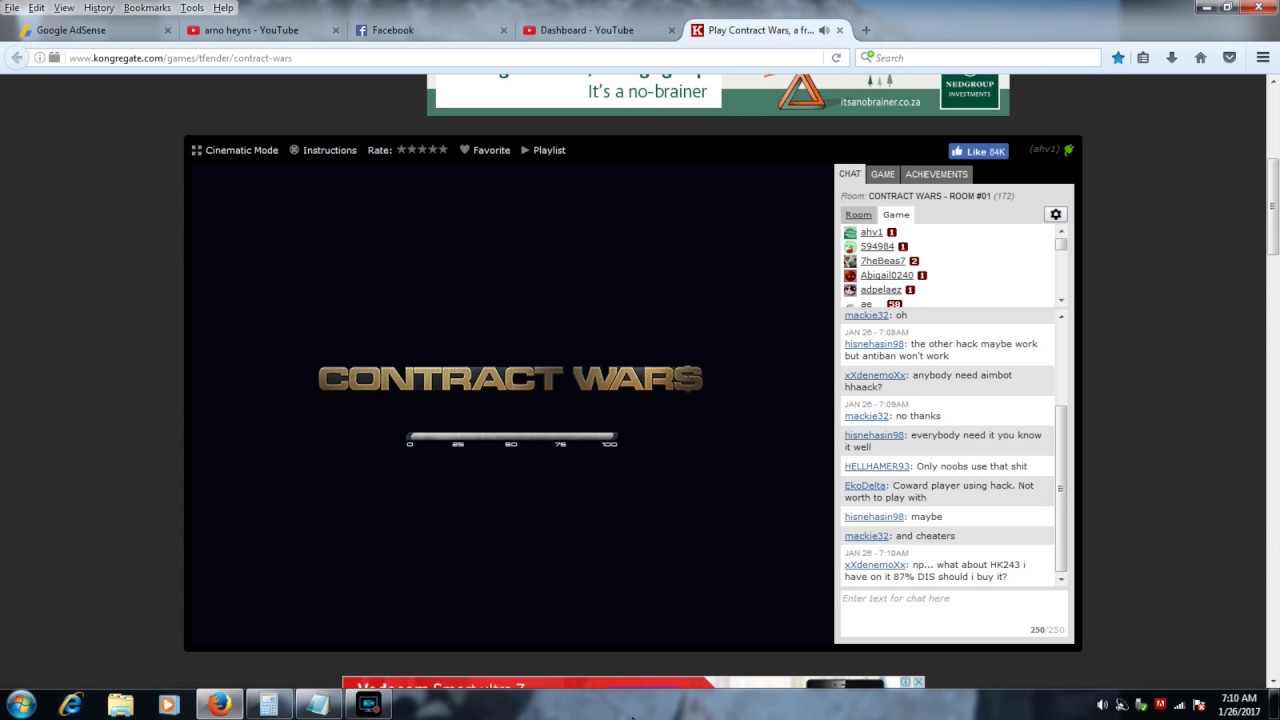Viewport: 1280px width, 720px height.
Task: Open the History menu
Action: 99,8
